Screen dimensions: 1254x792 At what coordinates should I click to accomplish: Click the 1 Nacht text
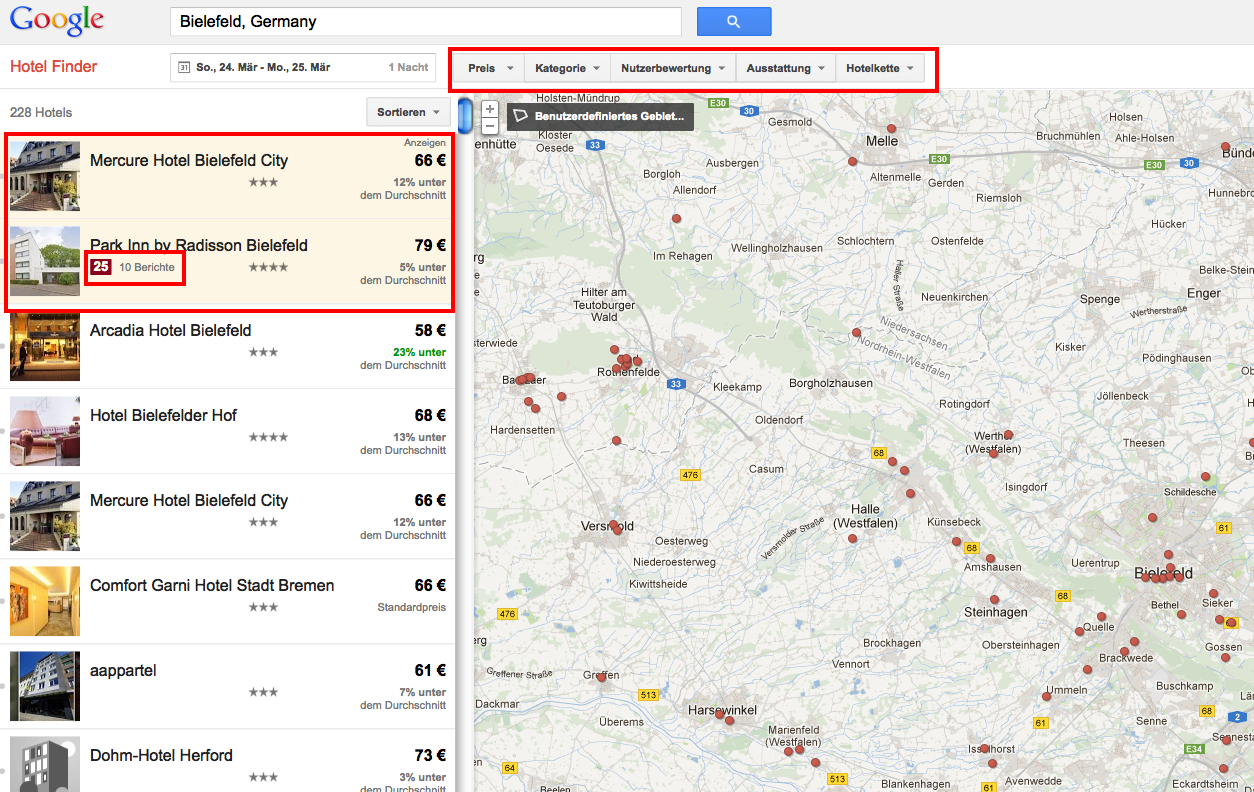pos(408,67)
